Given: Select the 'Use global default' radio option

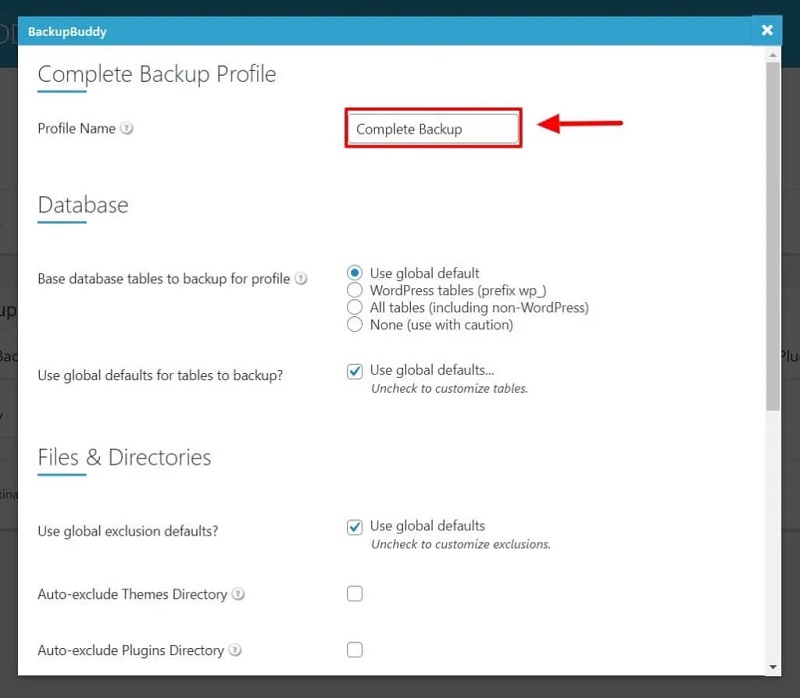Looking at the screenshot, I should click(355, 273).
